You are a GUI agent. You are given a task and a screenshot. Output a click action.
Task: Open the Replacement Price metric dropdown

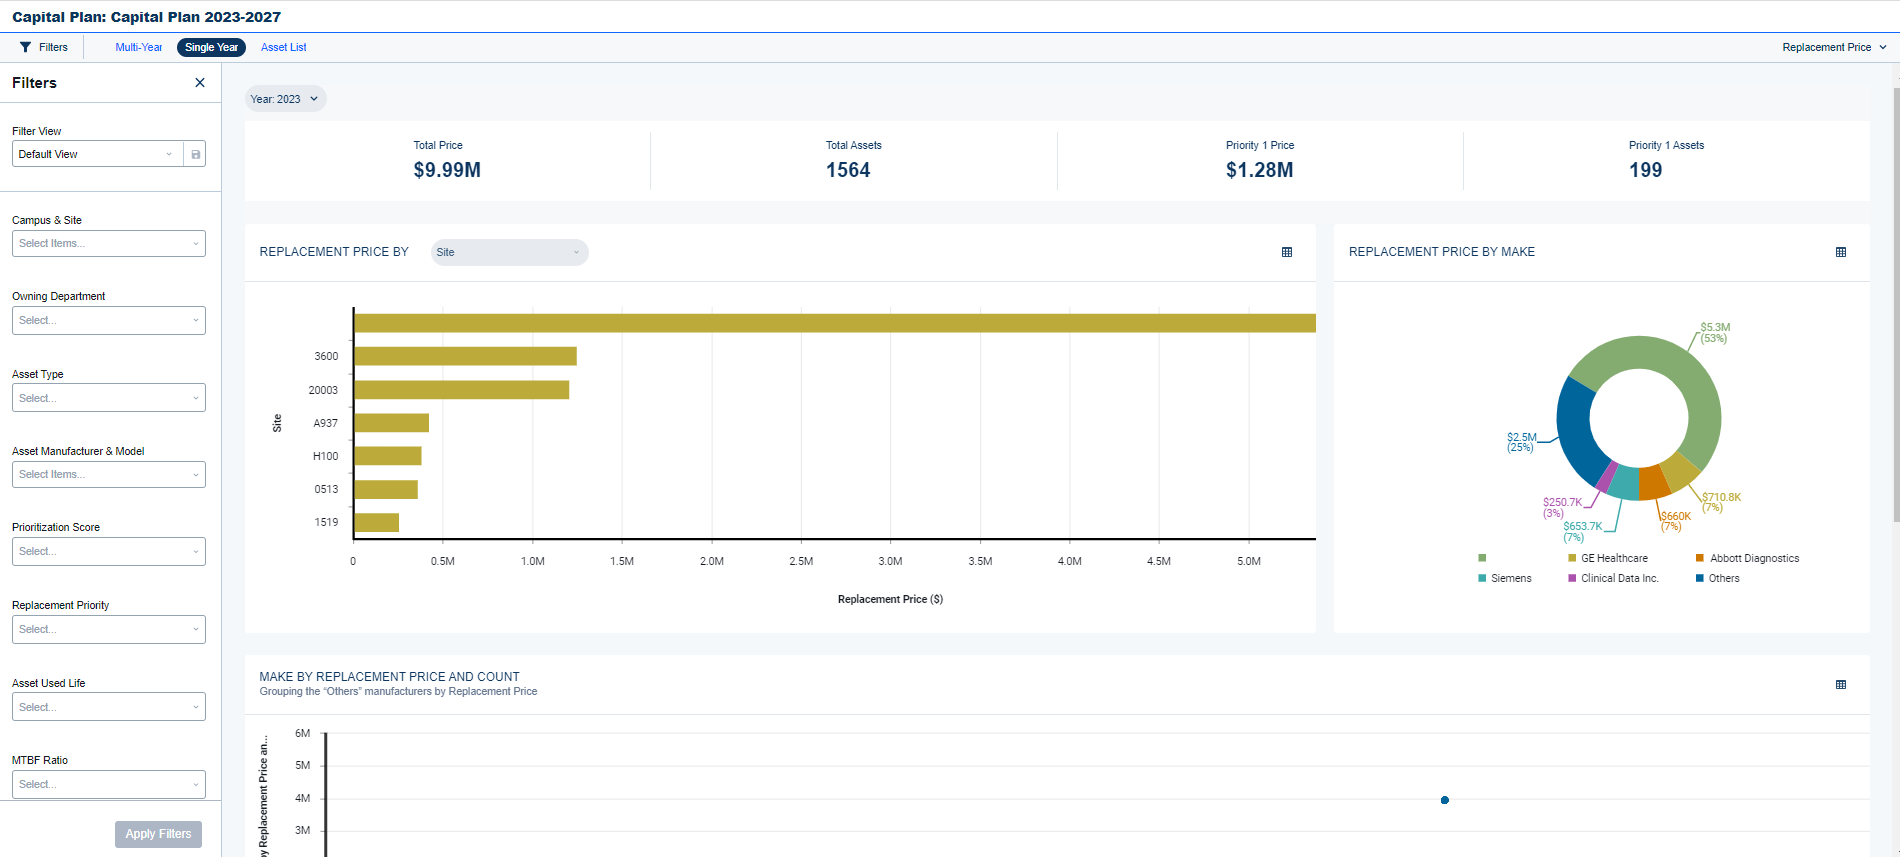pyautogui.click(x=1833, y=47)
